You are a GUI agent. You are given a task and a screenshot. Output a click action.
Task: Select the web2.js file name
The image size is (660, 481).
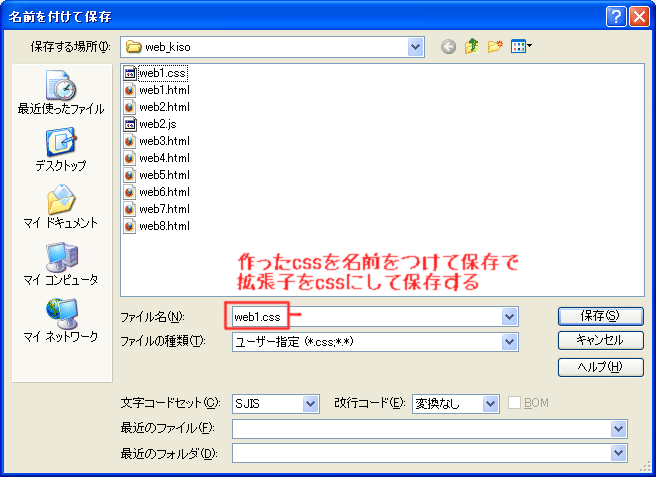point(158,124)
